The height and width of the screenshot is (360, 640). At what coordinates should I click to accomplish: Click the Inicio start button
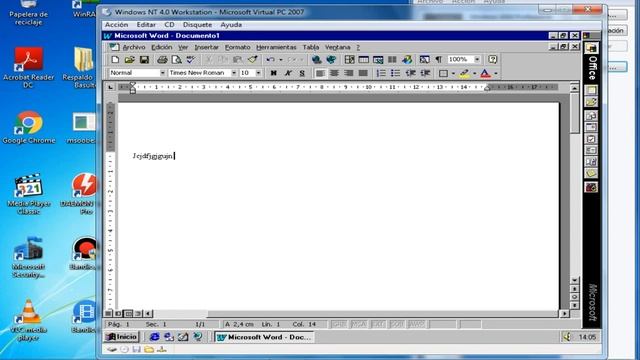coord(122,337)
